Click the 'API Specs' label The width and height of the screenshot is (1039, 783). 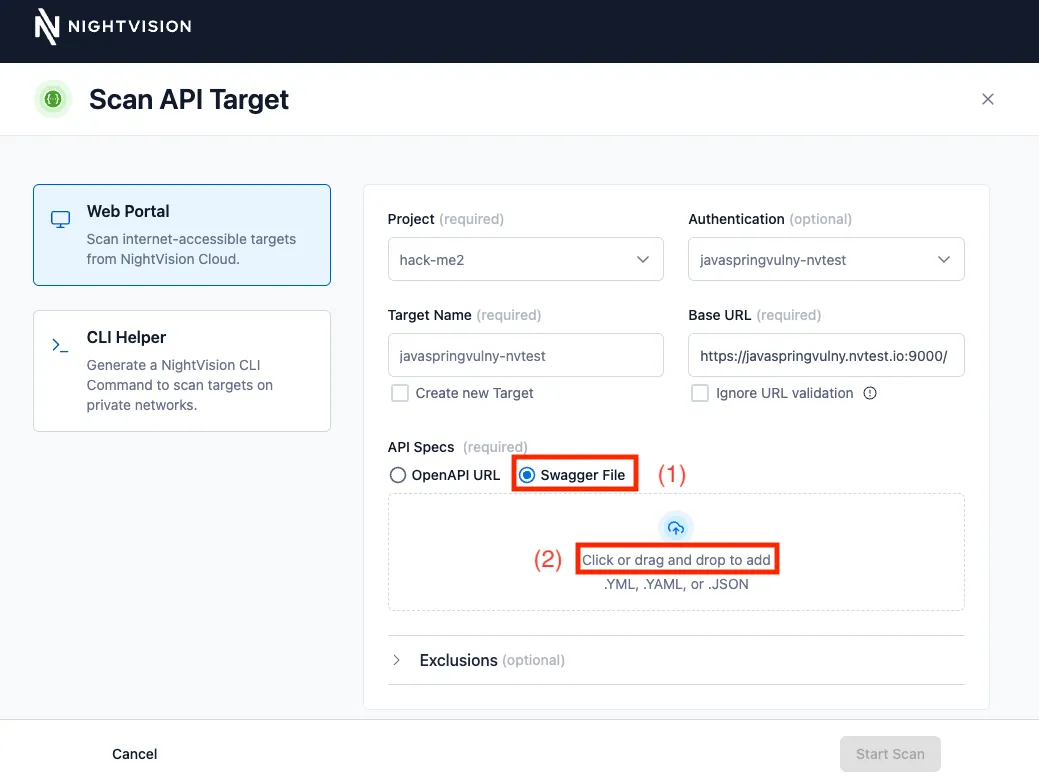tap(421, 447)
